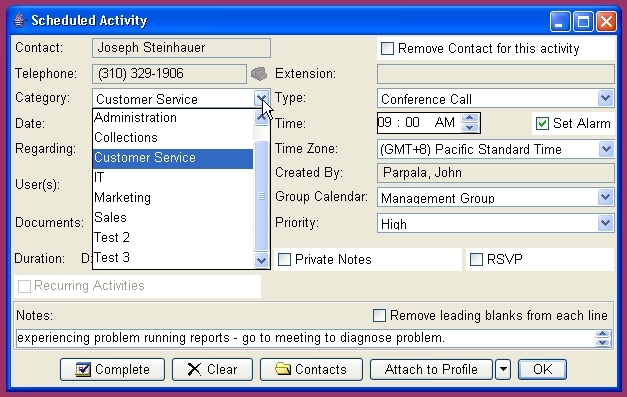Check Remove Contact for this activity
The width and height of the screenshot is (627, 397).
[387, 48]
